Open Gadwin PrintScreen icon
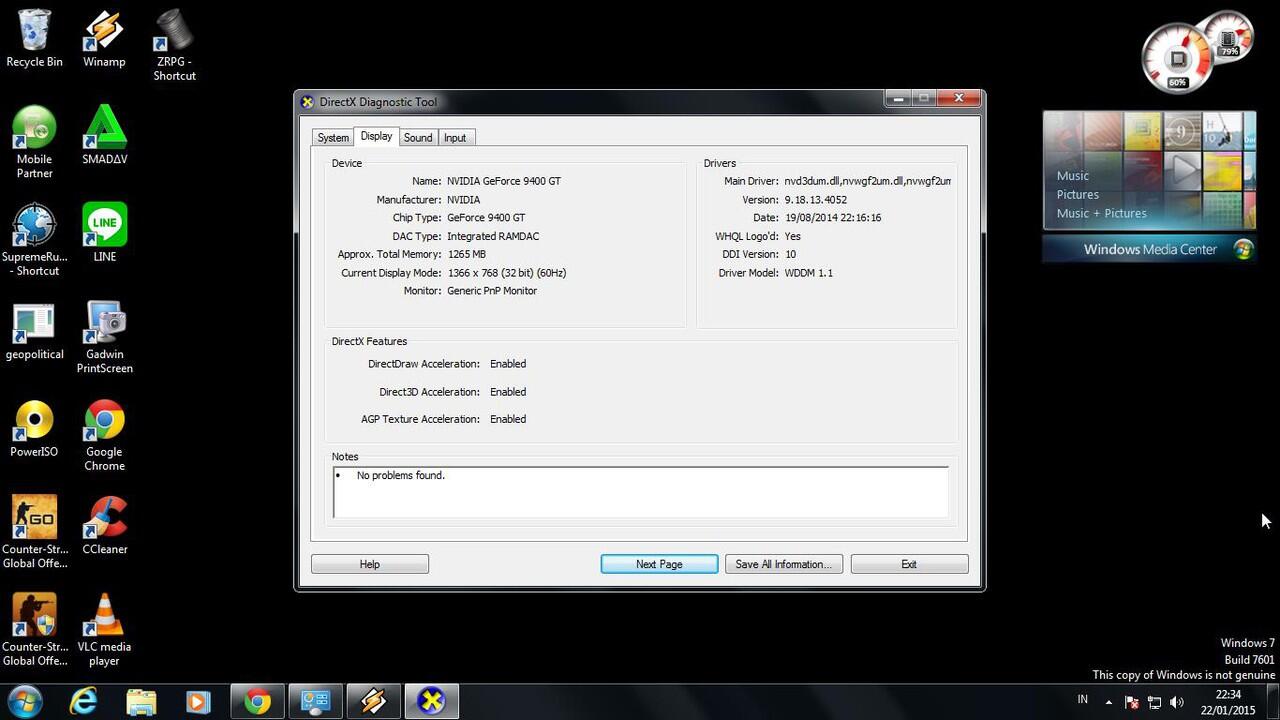 point(104,337)
